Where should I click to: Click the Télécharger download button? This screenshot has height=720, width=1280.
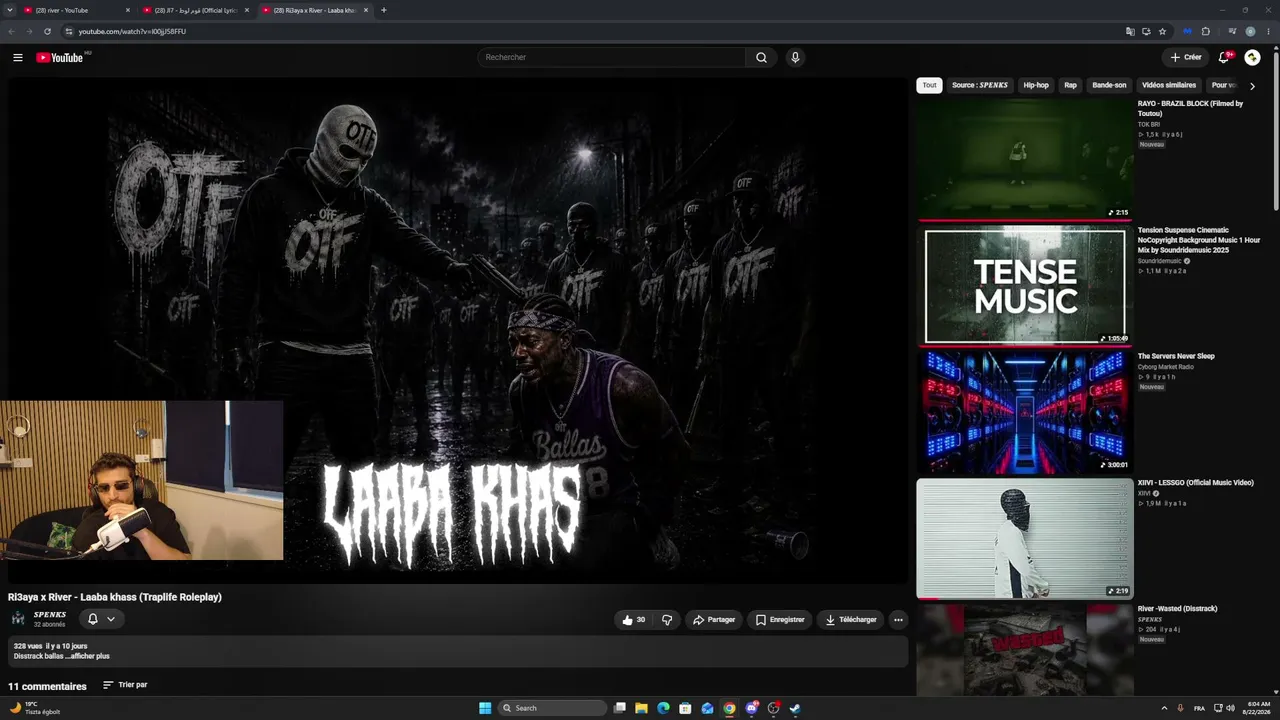[851, 620]
